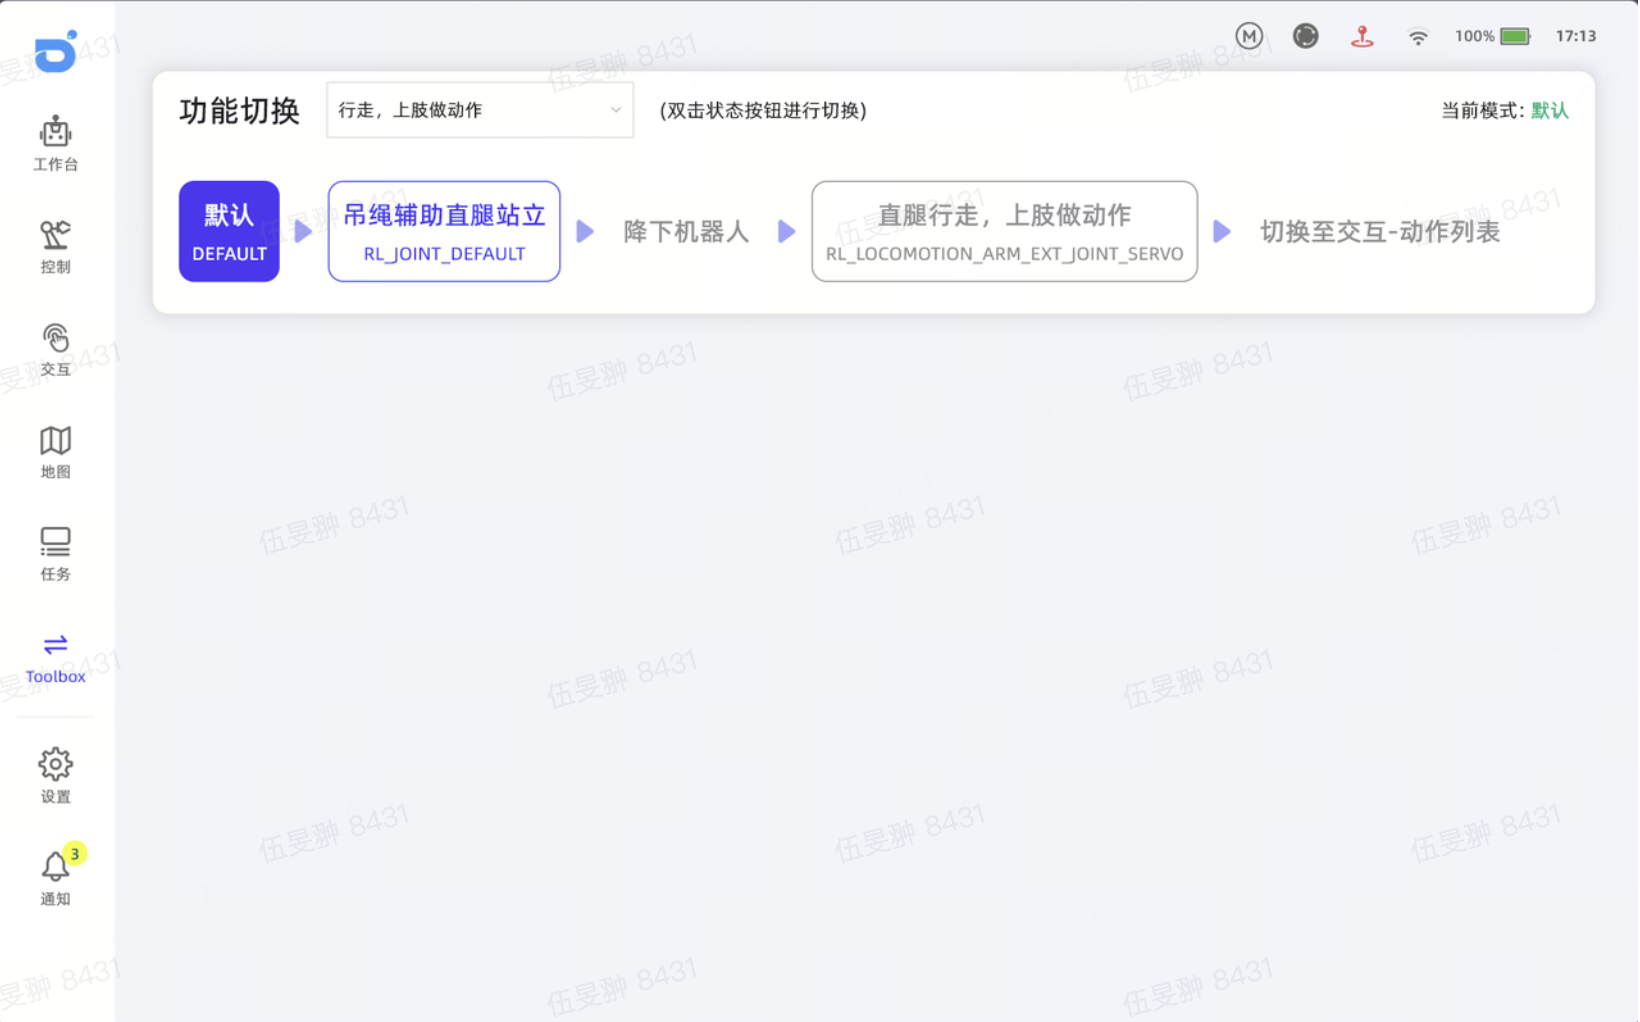
Task: Open the 设置 settings panel
Action: pos(55,776)
